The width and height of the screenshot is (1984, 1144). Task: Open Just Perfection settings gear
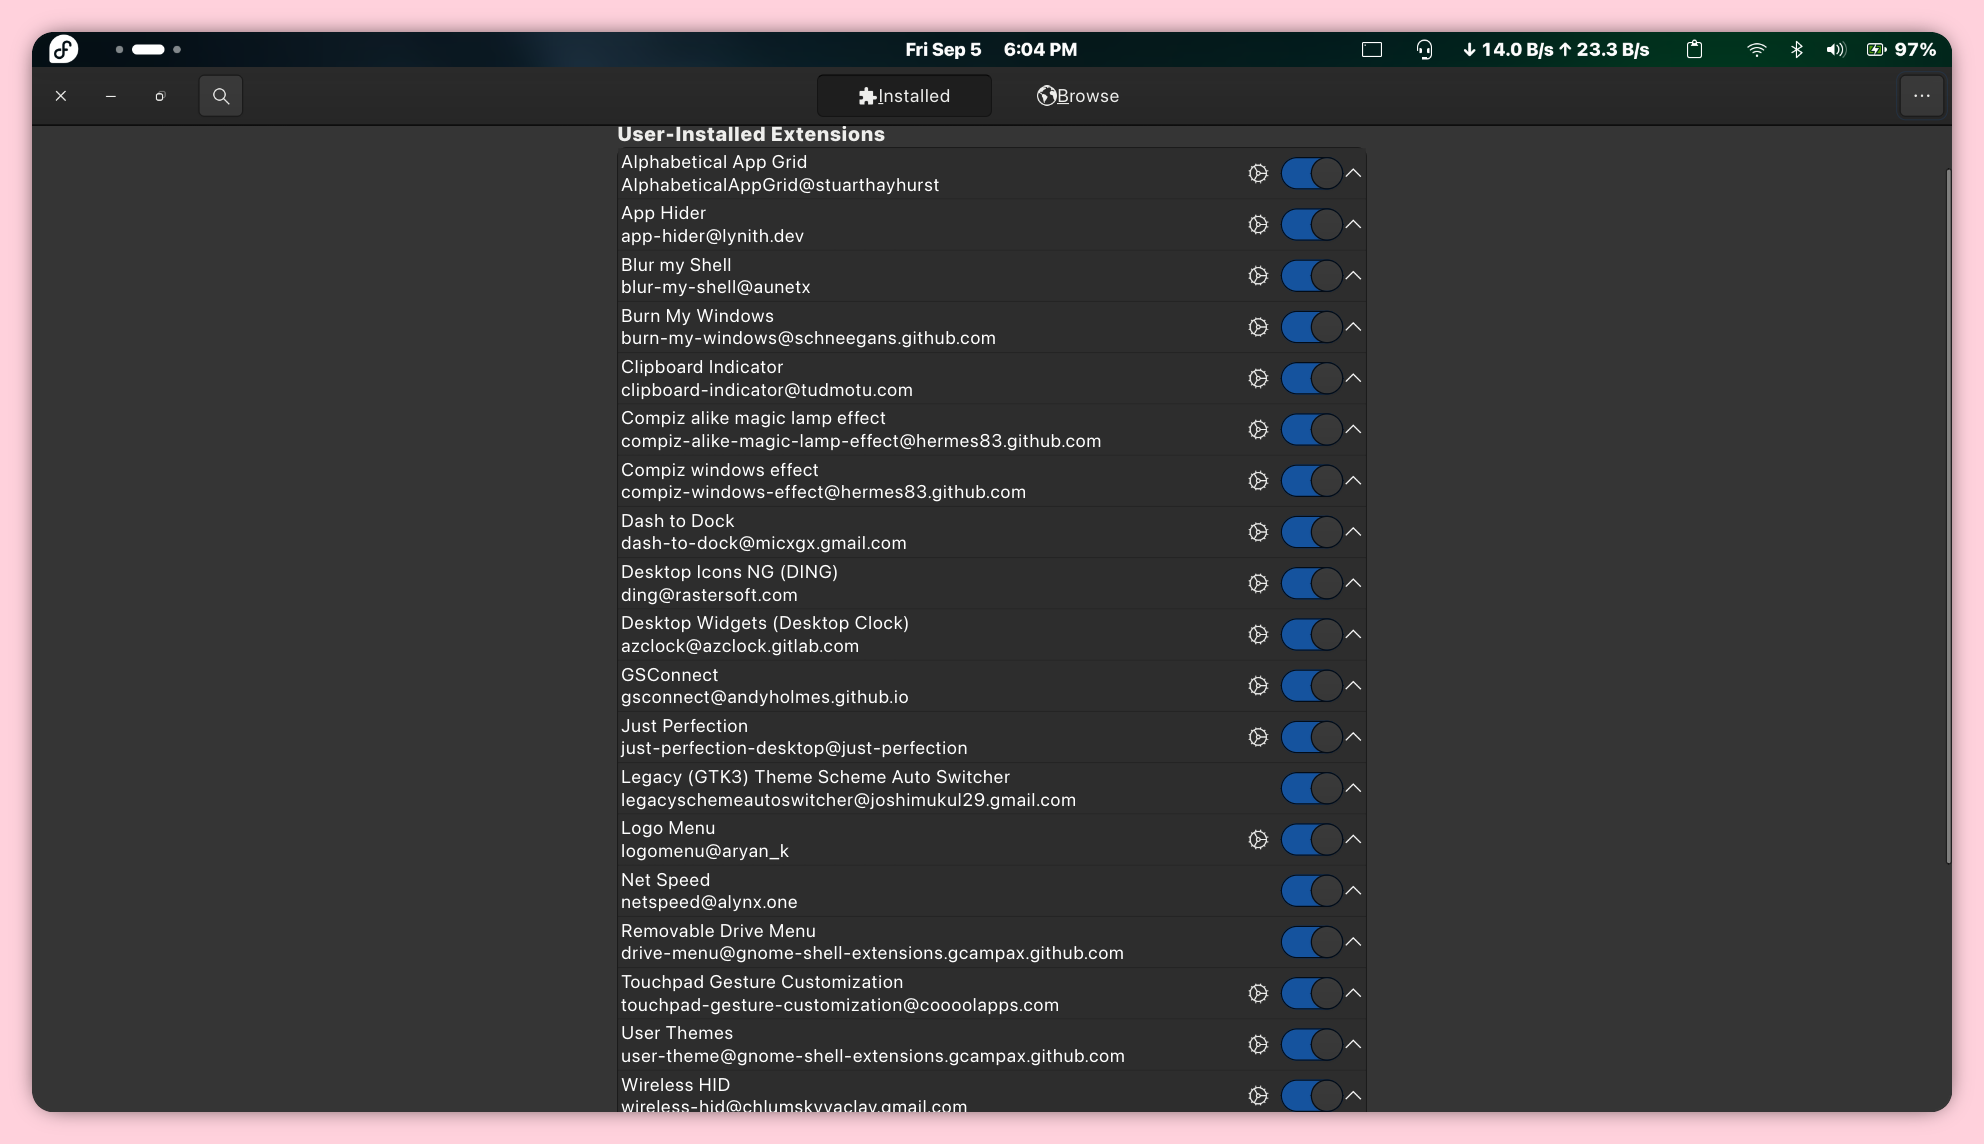[1258, 737]
